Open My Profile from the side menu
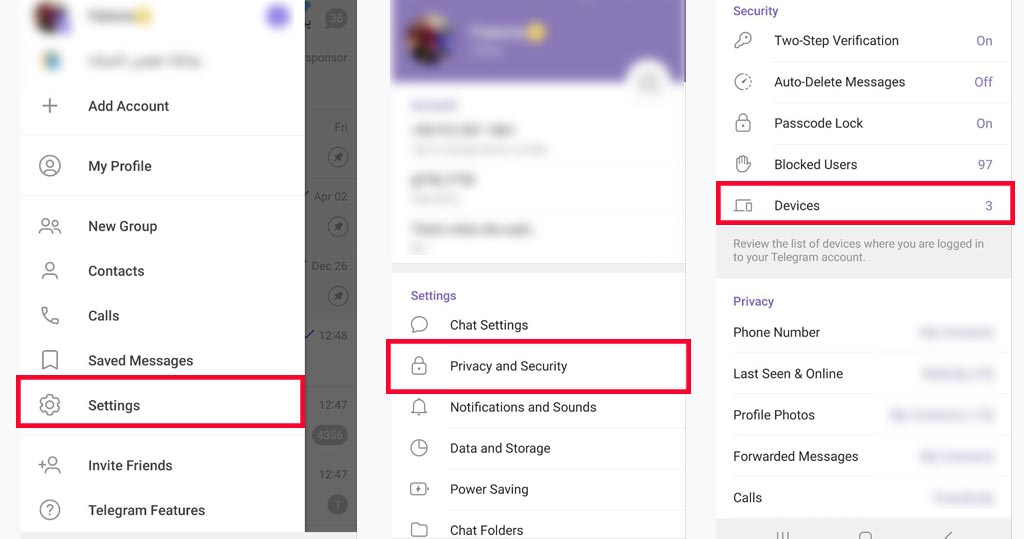 [163, 166]
